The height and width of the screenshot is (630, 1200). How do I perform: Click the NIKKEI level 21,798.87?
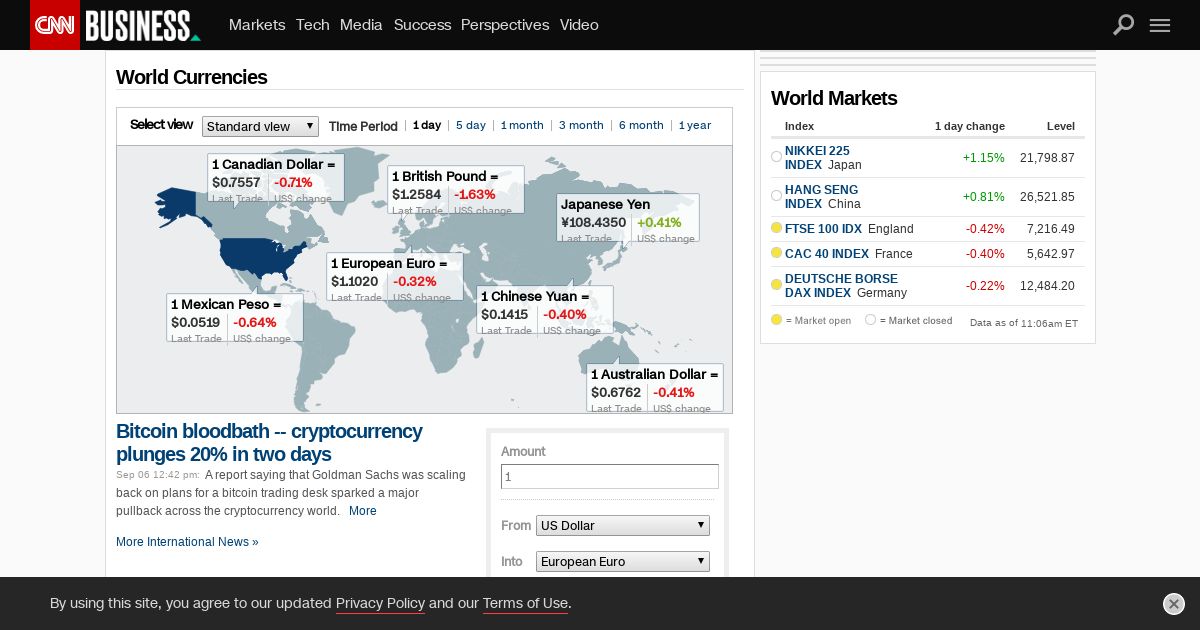click(1047, 158)
